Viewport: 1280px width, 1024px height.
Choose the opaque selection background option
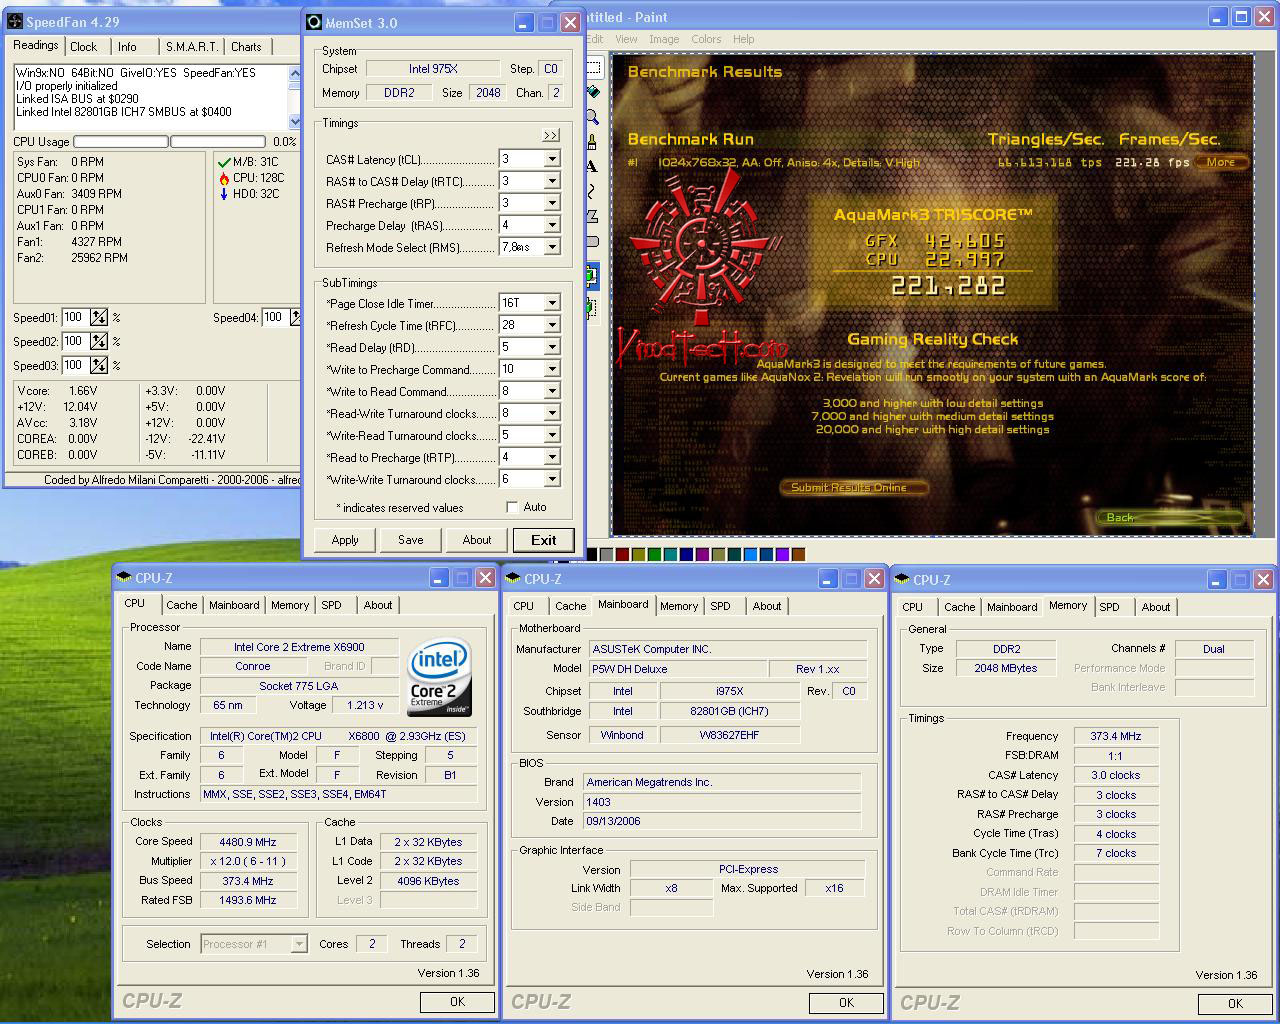pos(592,276)
